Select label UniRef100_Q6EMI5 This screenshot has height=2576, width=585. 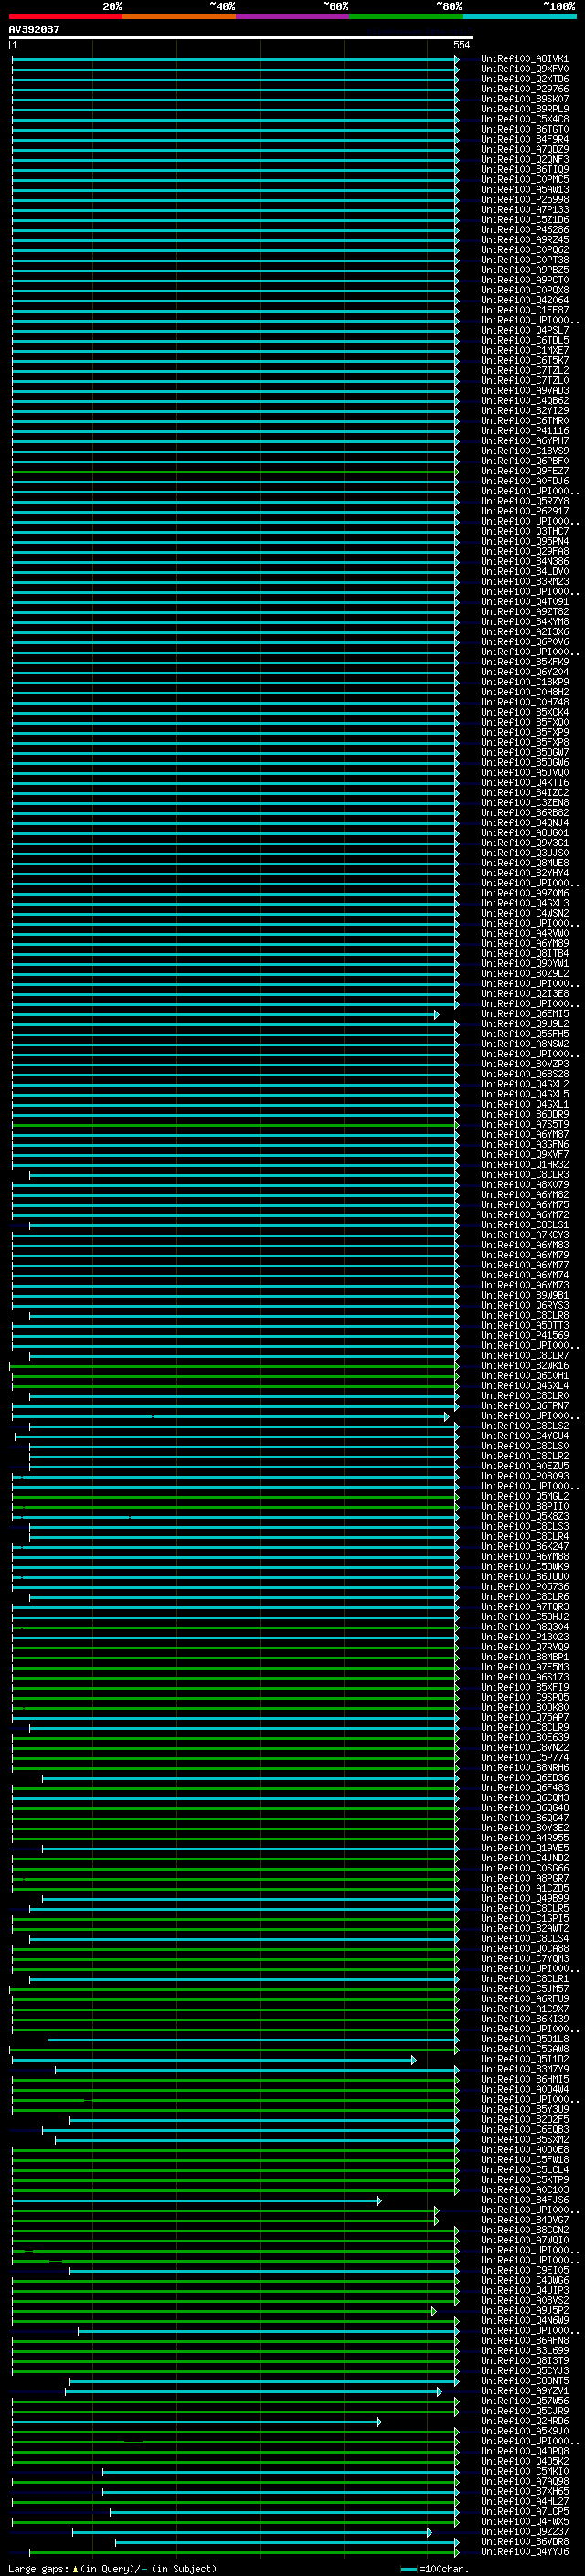[x=524, y=1014]
